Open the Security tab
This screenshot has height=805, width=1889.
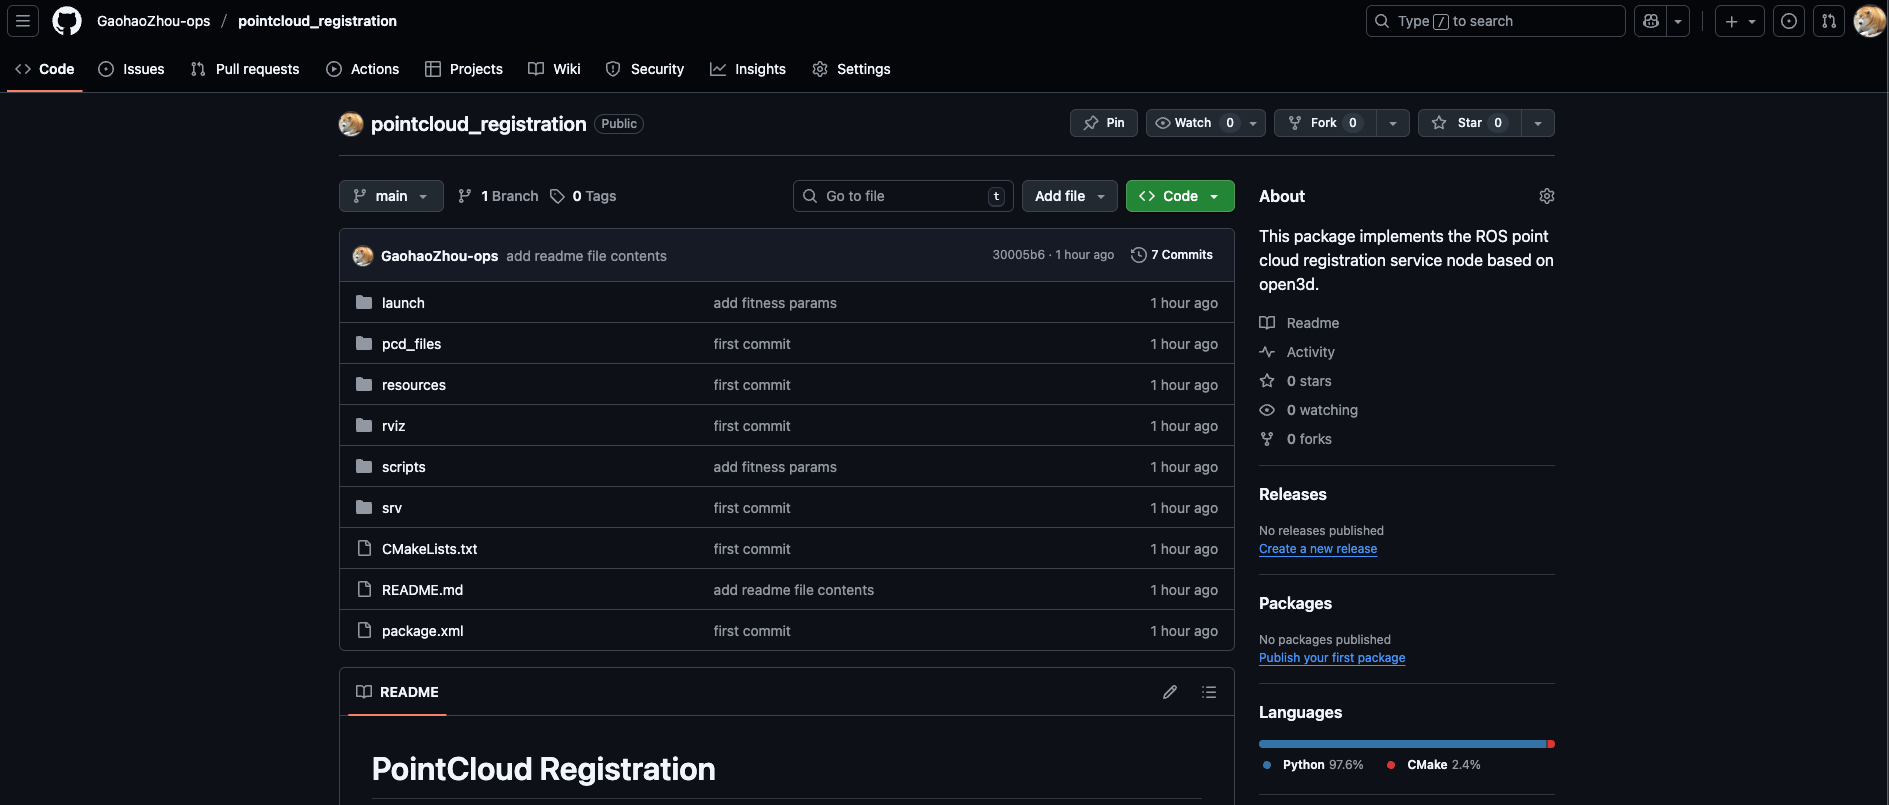[x=645, y=69]
